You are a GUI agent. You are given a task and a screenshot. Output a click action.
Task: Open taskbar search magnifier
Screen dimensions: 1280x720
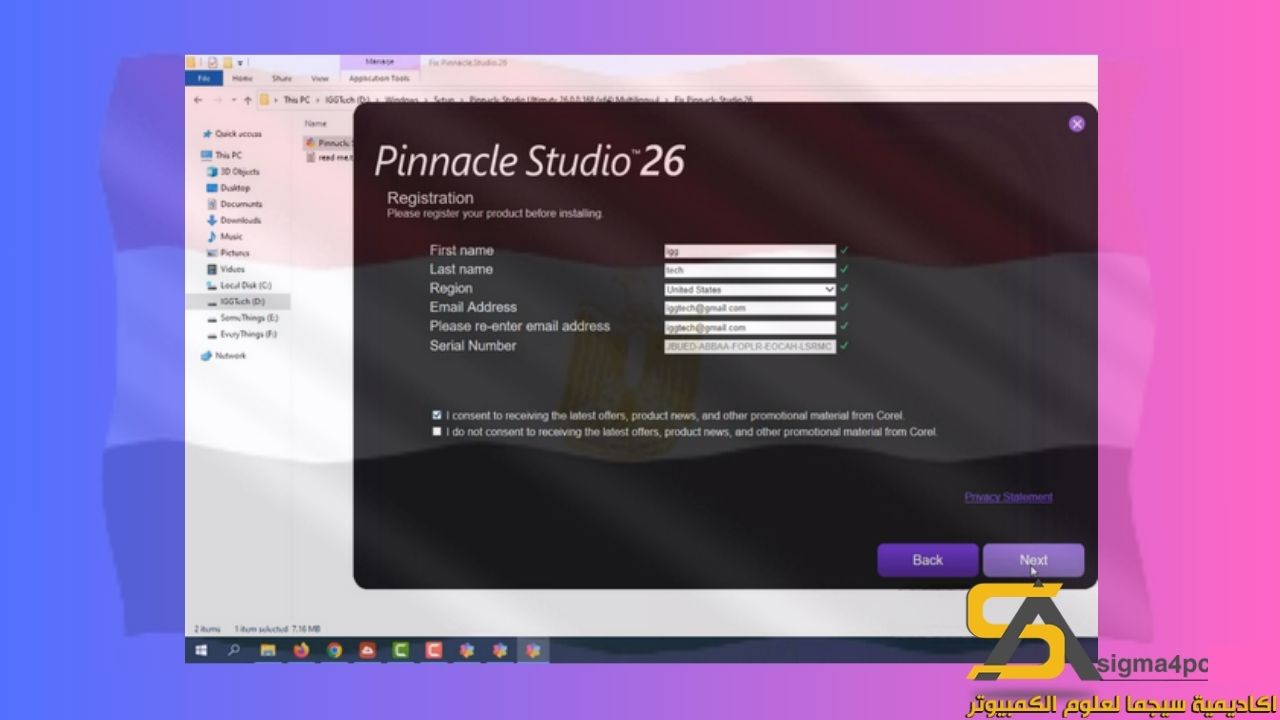tap(234, 651)
